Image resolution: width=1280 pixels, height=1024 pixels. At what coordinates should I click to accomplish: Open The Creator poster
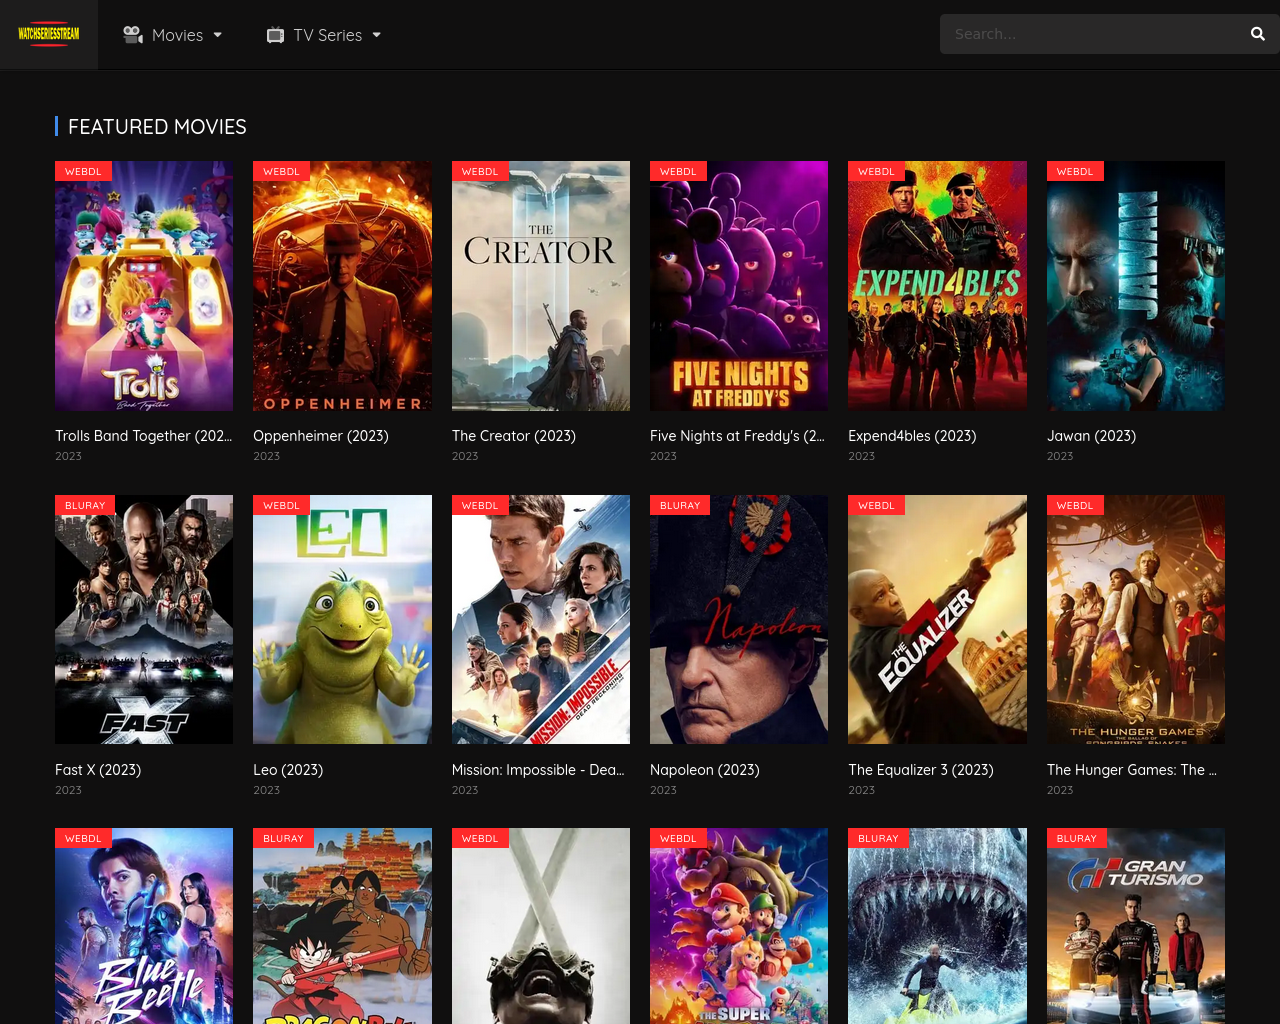tap(541, 286)
